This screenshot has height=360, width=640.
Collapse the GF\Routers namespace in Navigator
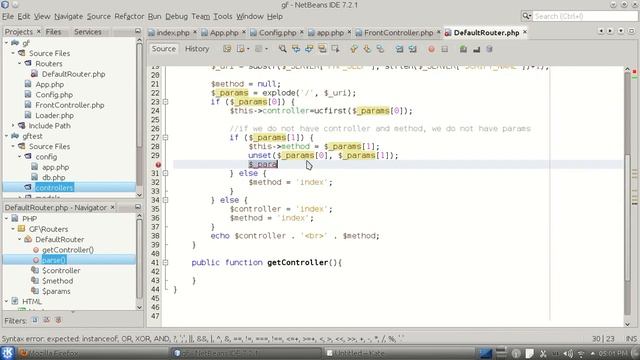tap(13, 229)
